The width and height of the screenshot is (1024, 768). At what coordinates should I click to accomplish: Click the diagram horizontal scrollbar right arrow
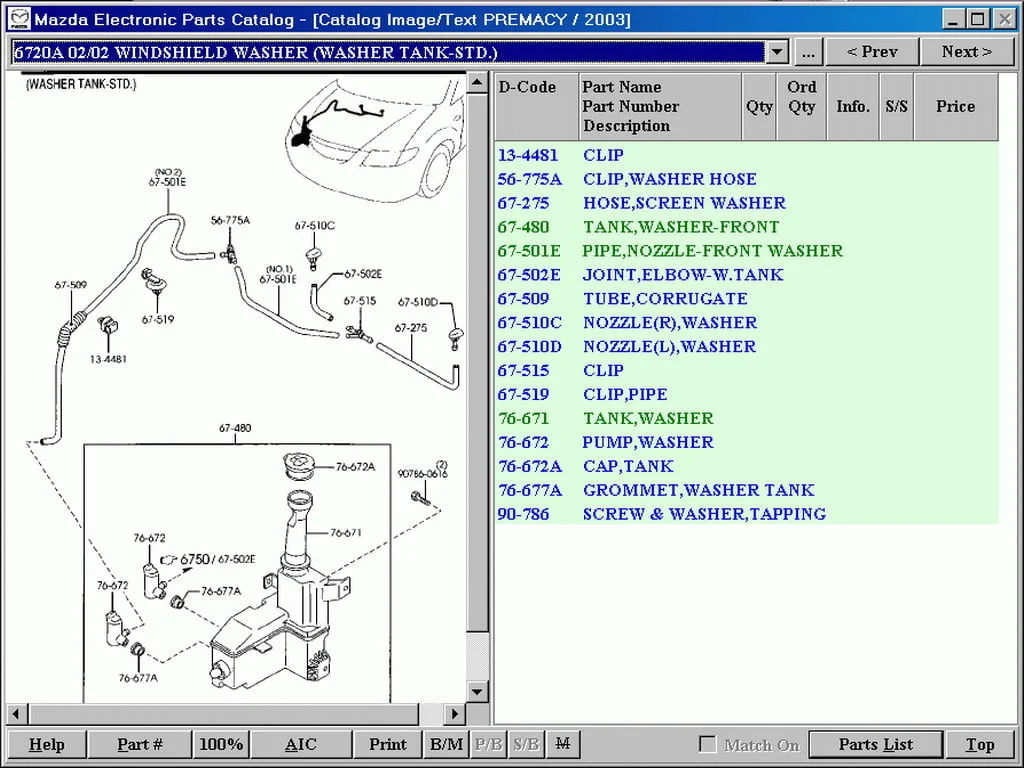click(x=455, y=714)
